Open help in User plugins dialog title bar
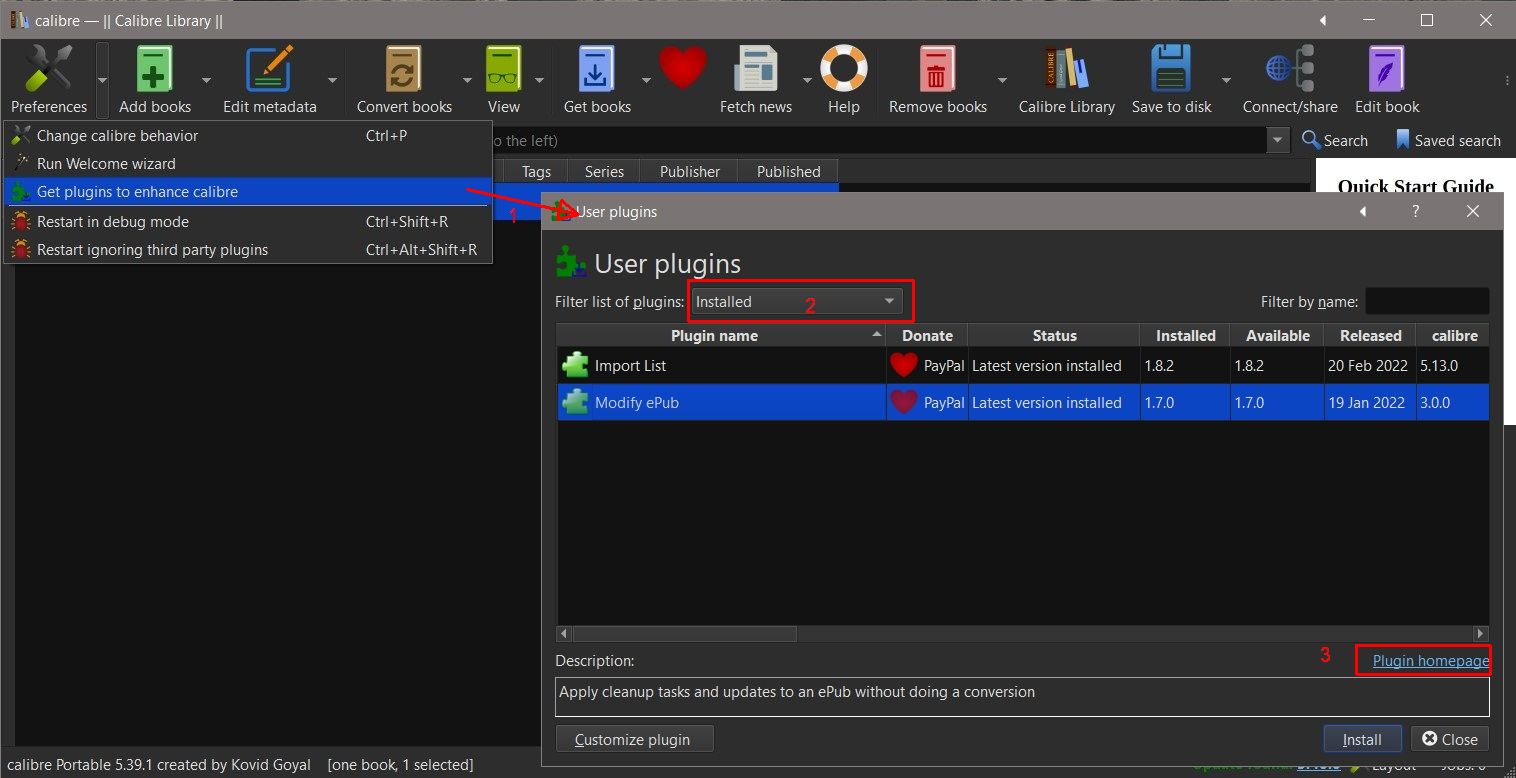This screenshot has height=778, width=1516. click(1415, 211)
